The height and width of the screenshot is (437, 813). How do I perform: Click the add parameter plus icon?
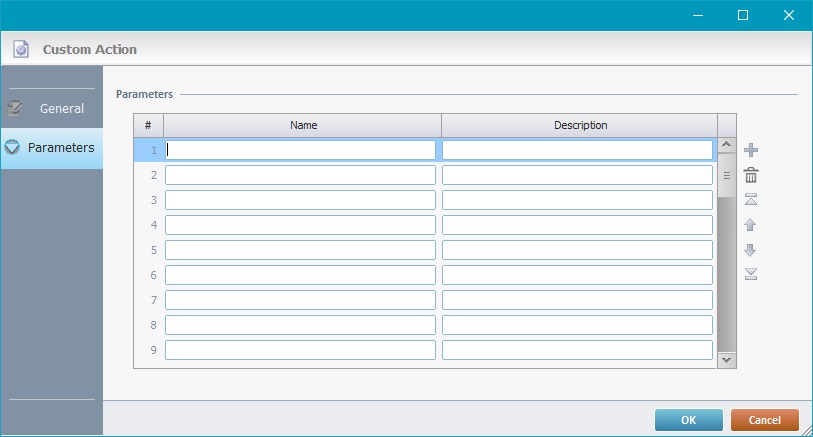[751, 150]
